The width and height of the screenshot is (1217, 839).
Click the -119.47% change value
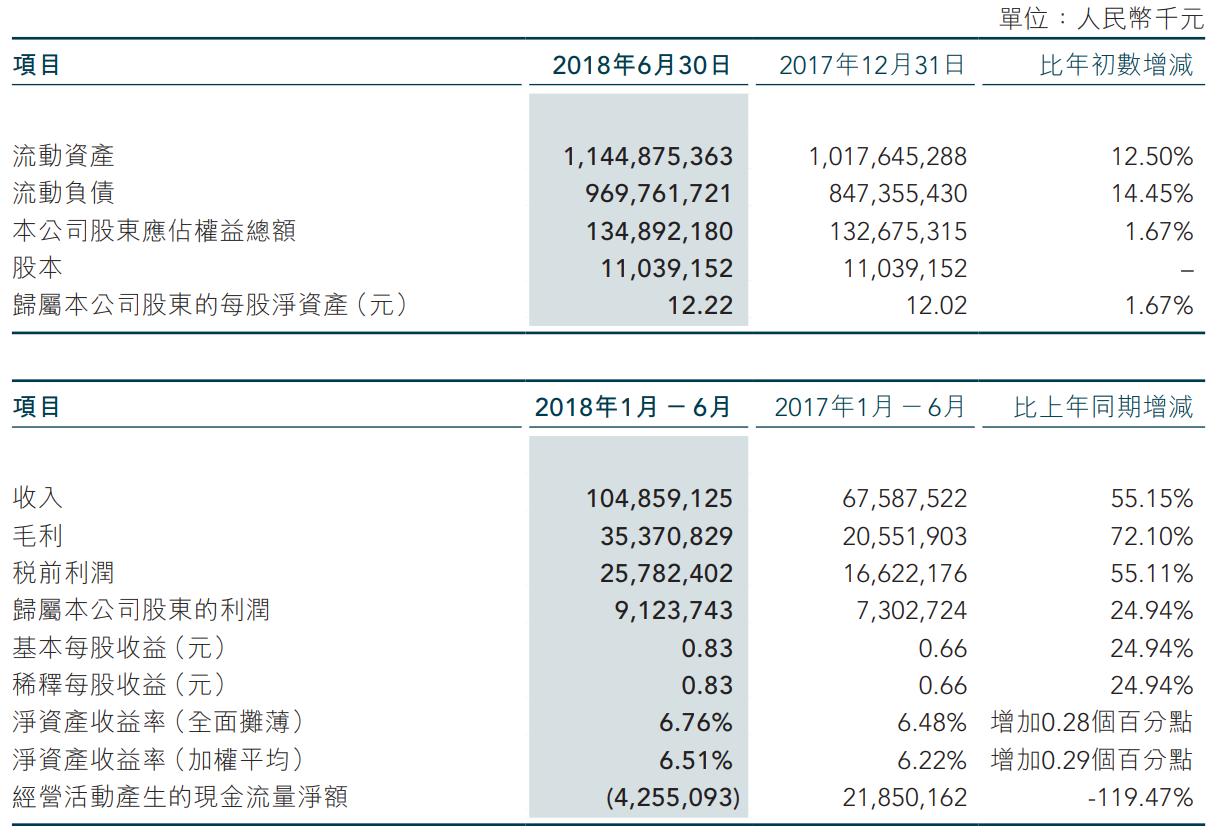click(x=1142, y=798)
